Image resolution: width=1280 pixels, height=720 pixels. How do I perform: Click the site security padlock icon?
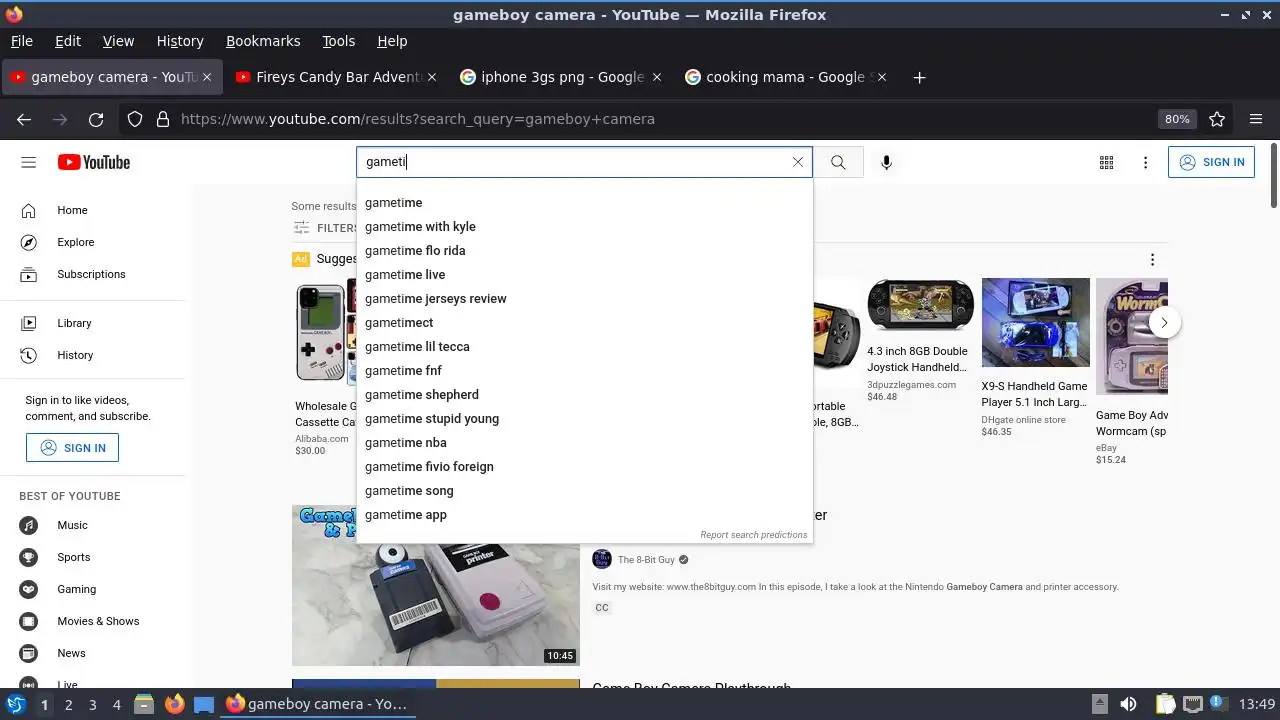[x=163, y=119]
